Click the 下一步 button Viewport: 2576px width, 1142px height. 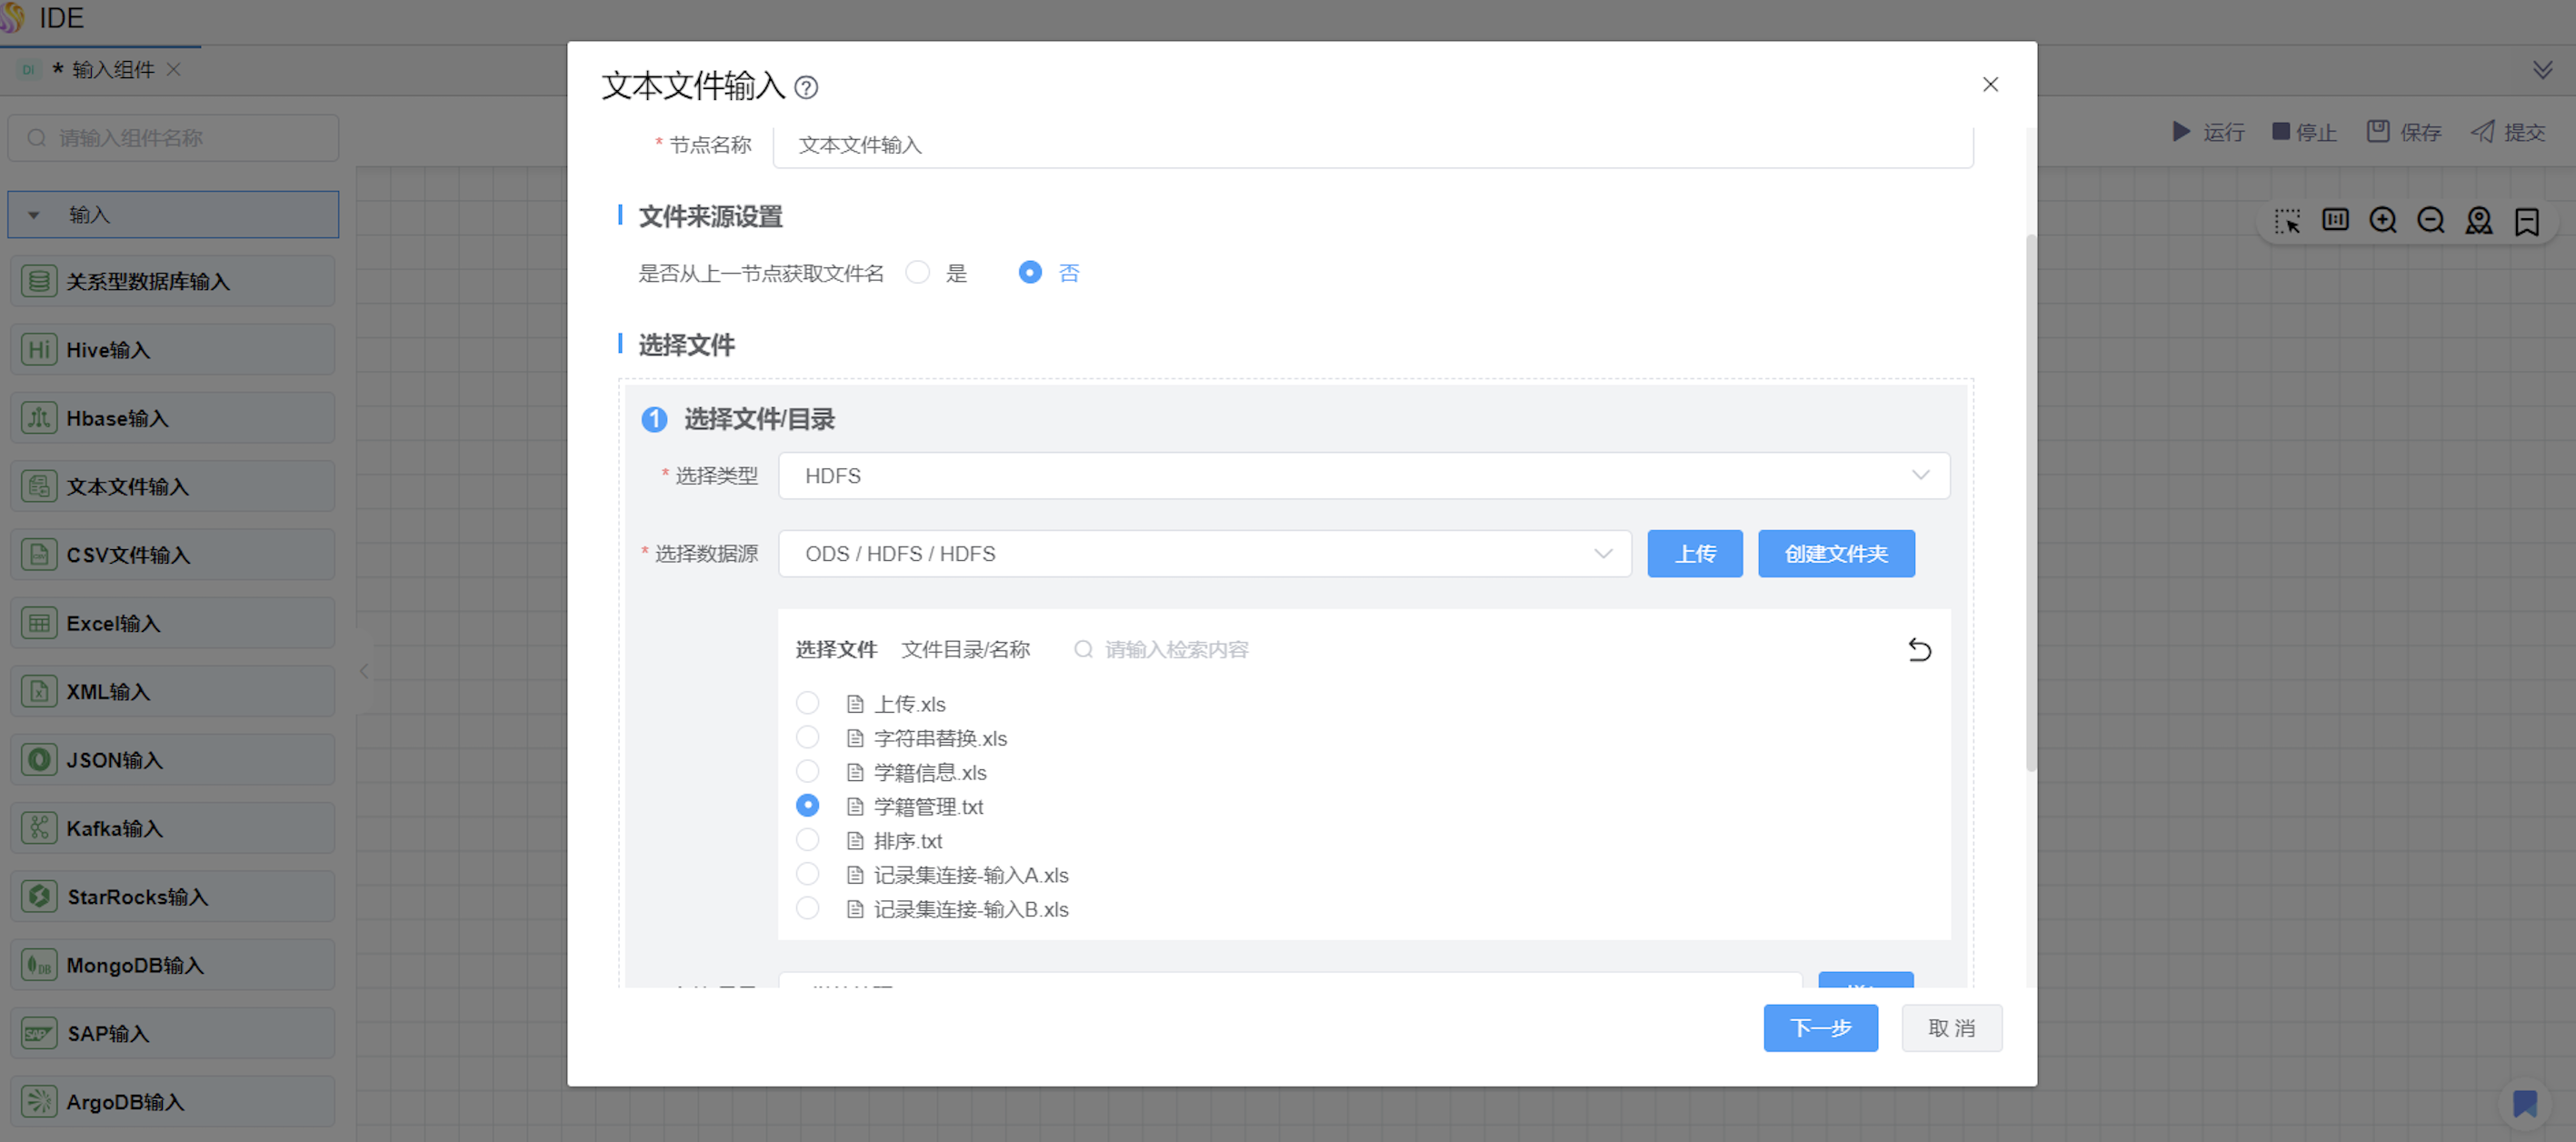[x=1819, y=1028]
